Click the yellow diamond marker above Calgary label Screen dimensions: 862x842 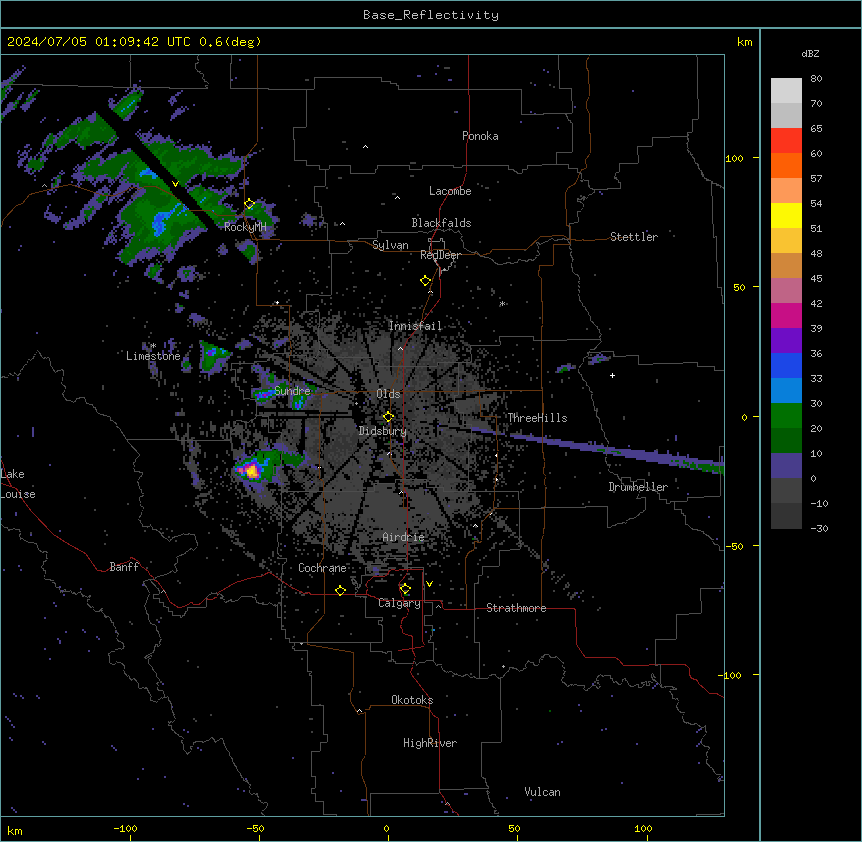tap(405, 589)
